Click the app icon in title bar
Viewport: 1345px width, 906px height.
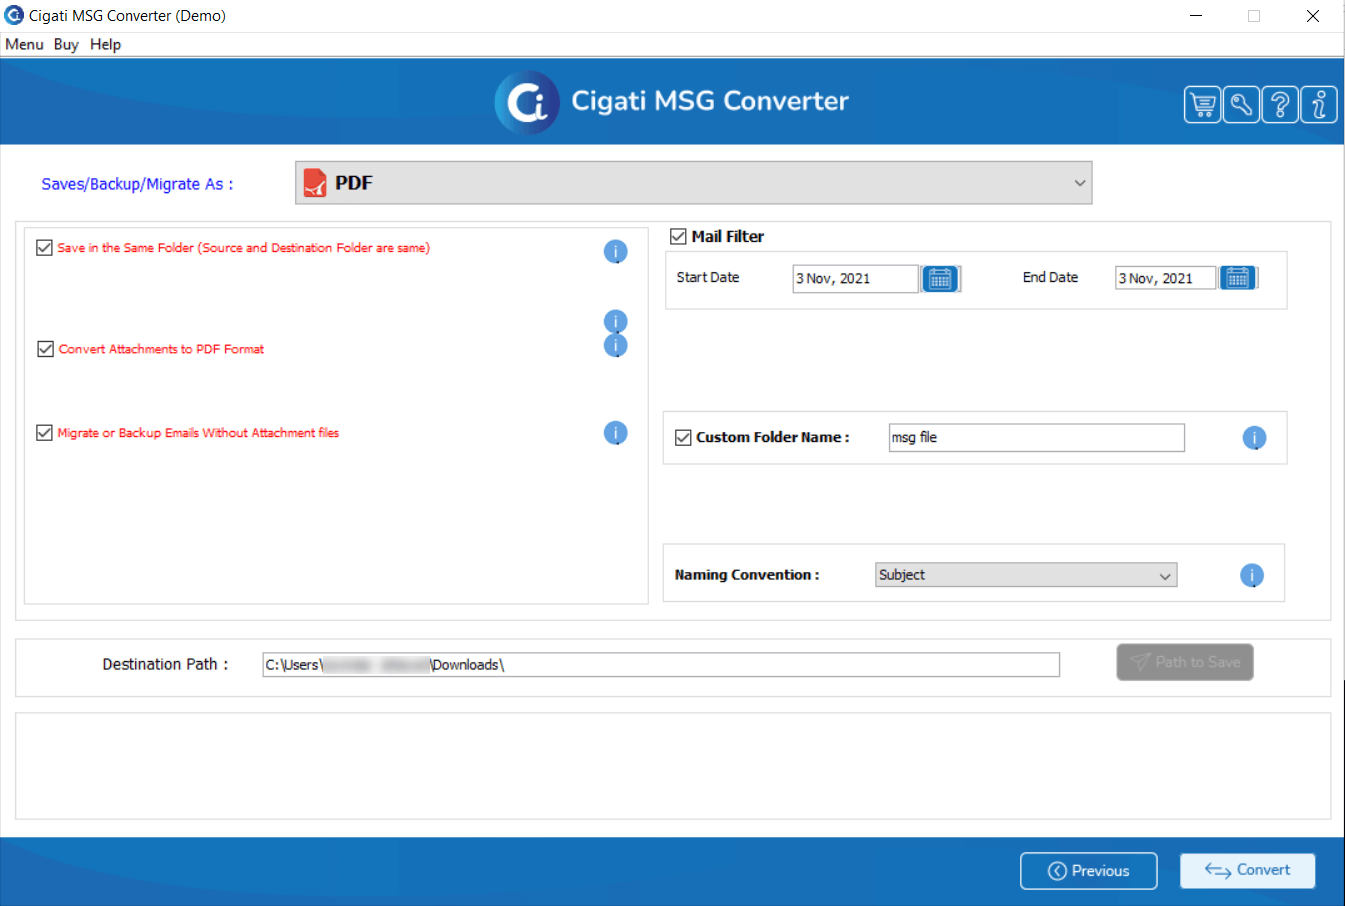click(14, 15)
